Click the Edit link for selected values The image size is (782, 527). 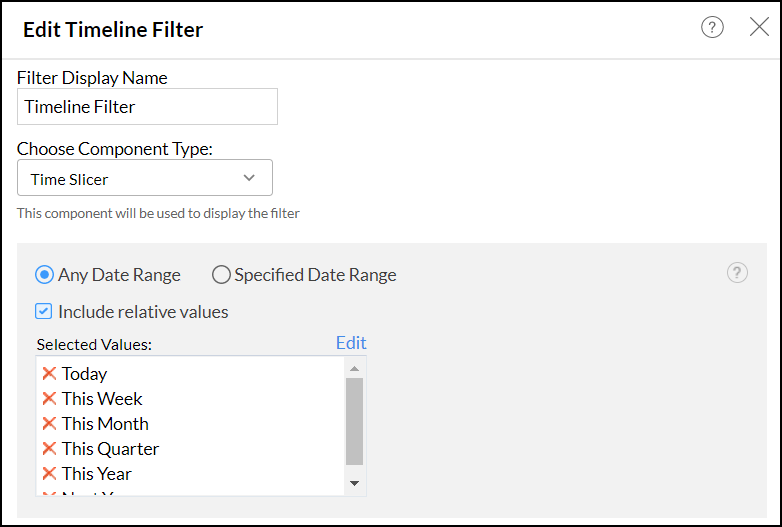[x=351, y=343]
